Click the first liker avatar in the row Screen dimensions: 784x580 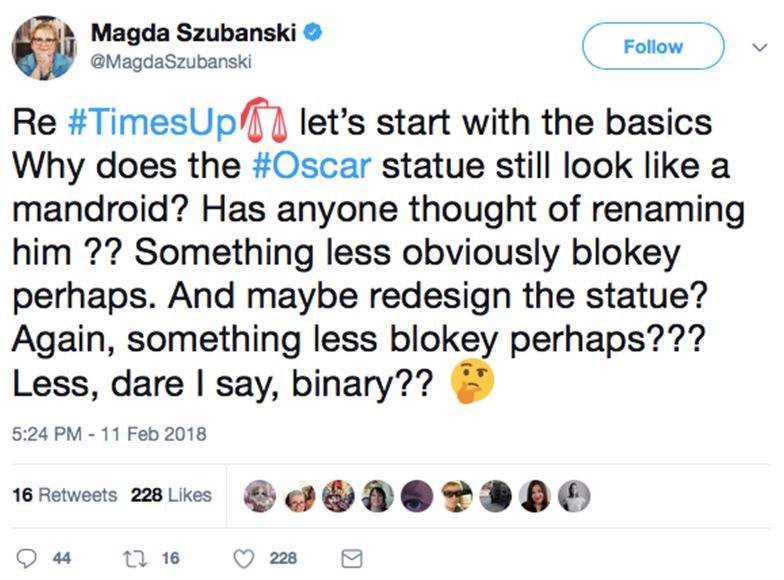tap(259, 496)
